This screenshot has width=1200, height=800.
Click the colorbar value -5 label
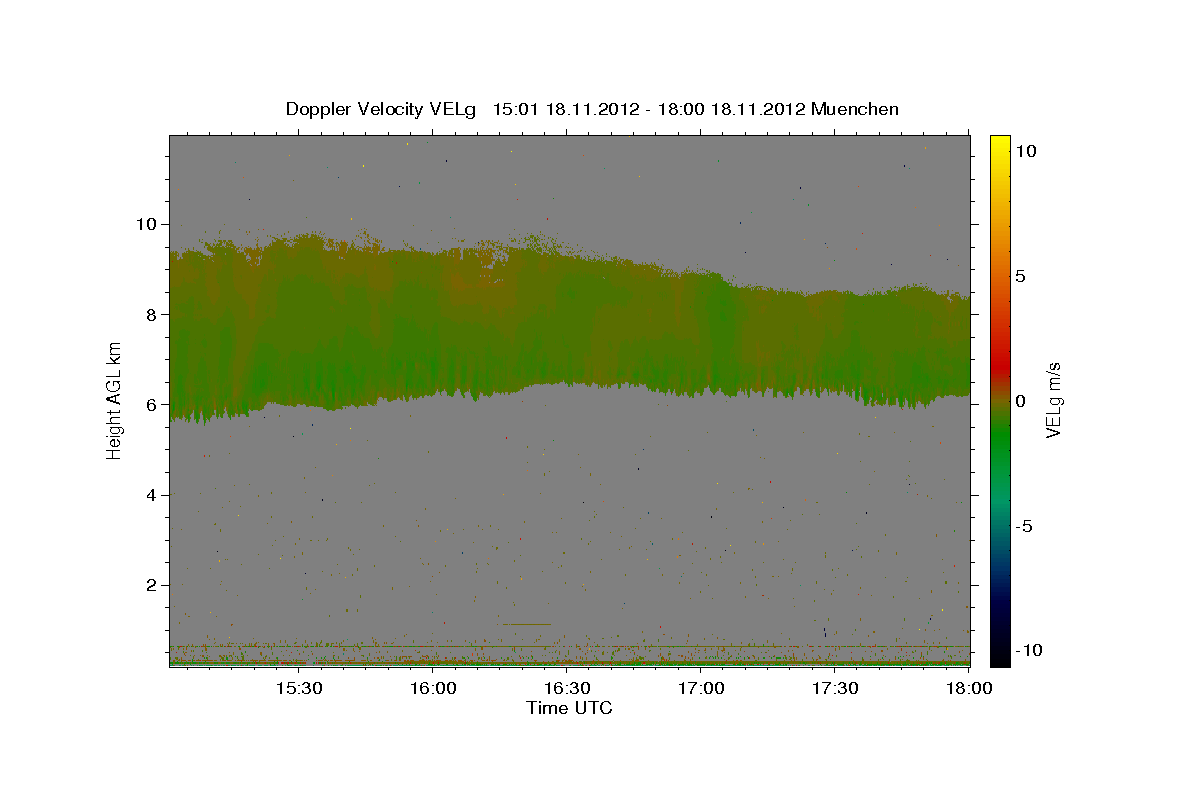point(1025,526)
